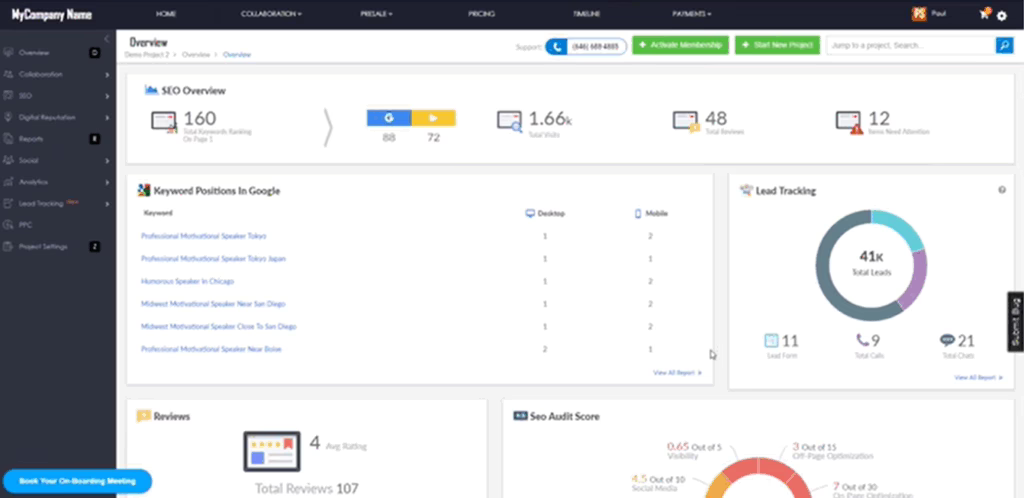This screenshot has height=498, width=1024.
Task: Click the support phone icon
Action: pos(556,46)
